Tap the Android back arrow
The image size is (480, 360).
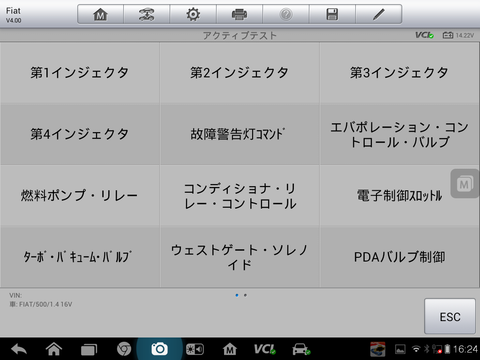[19, 349]
